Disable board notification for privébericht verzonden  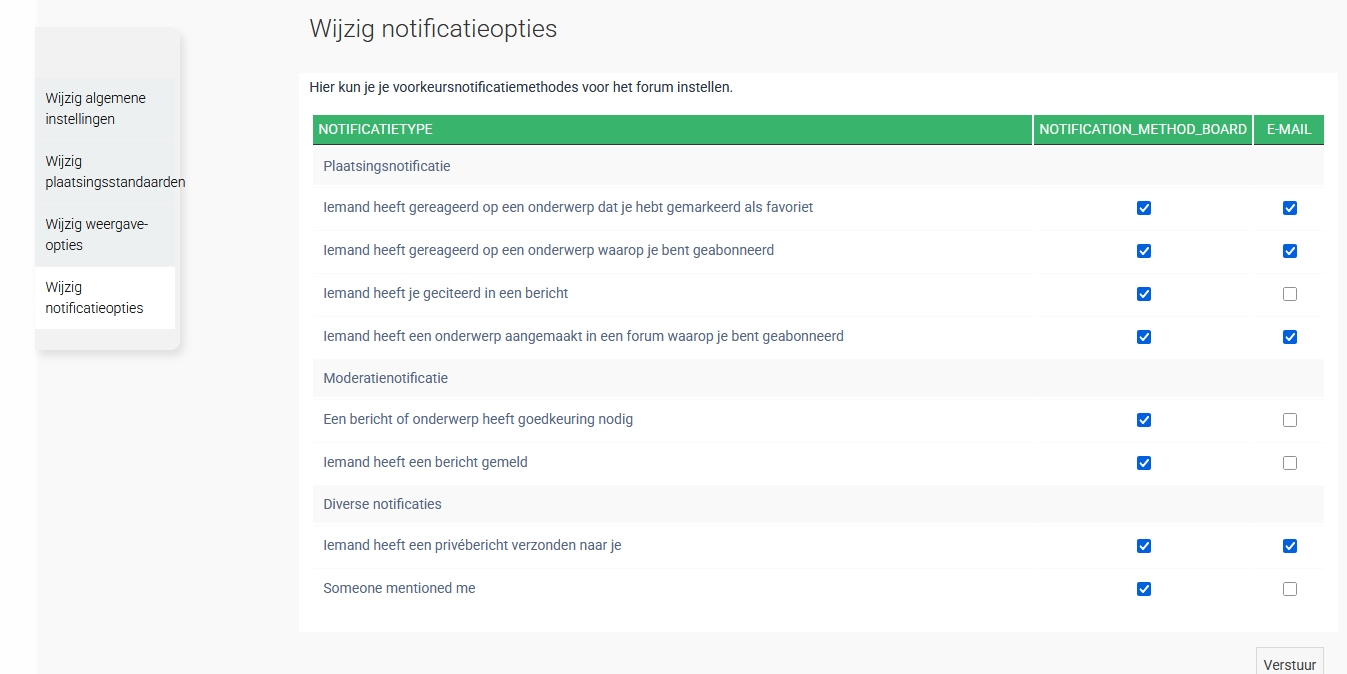tap(1144, 546)
